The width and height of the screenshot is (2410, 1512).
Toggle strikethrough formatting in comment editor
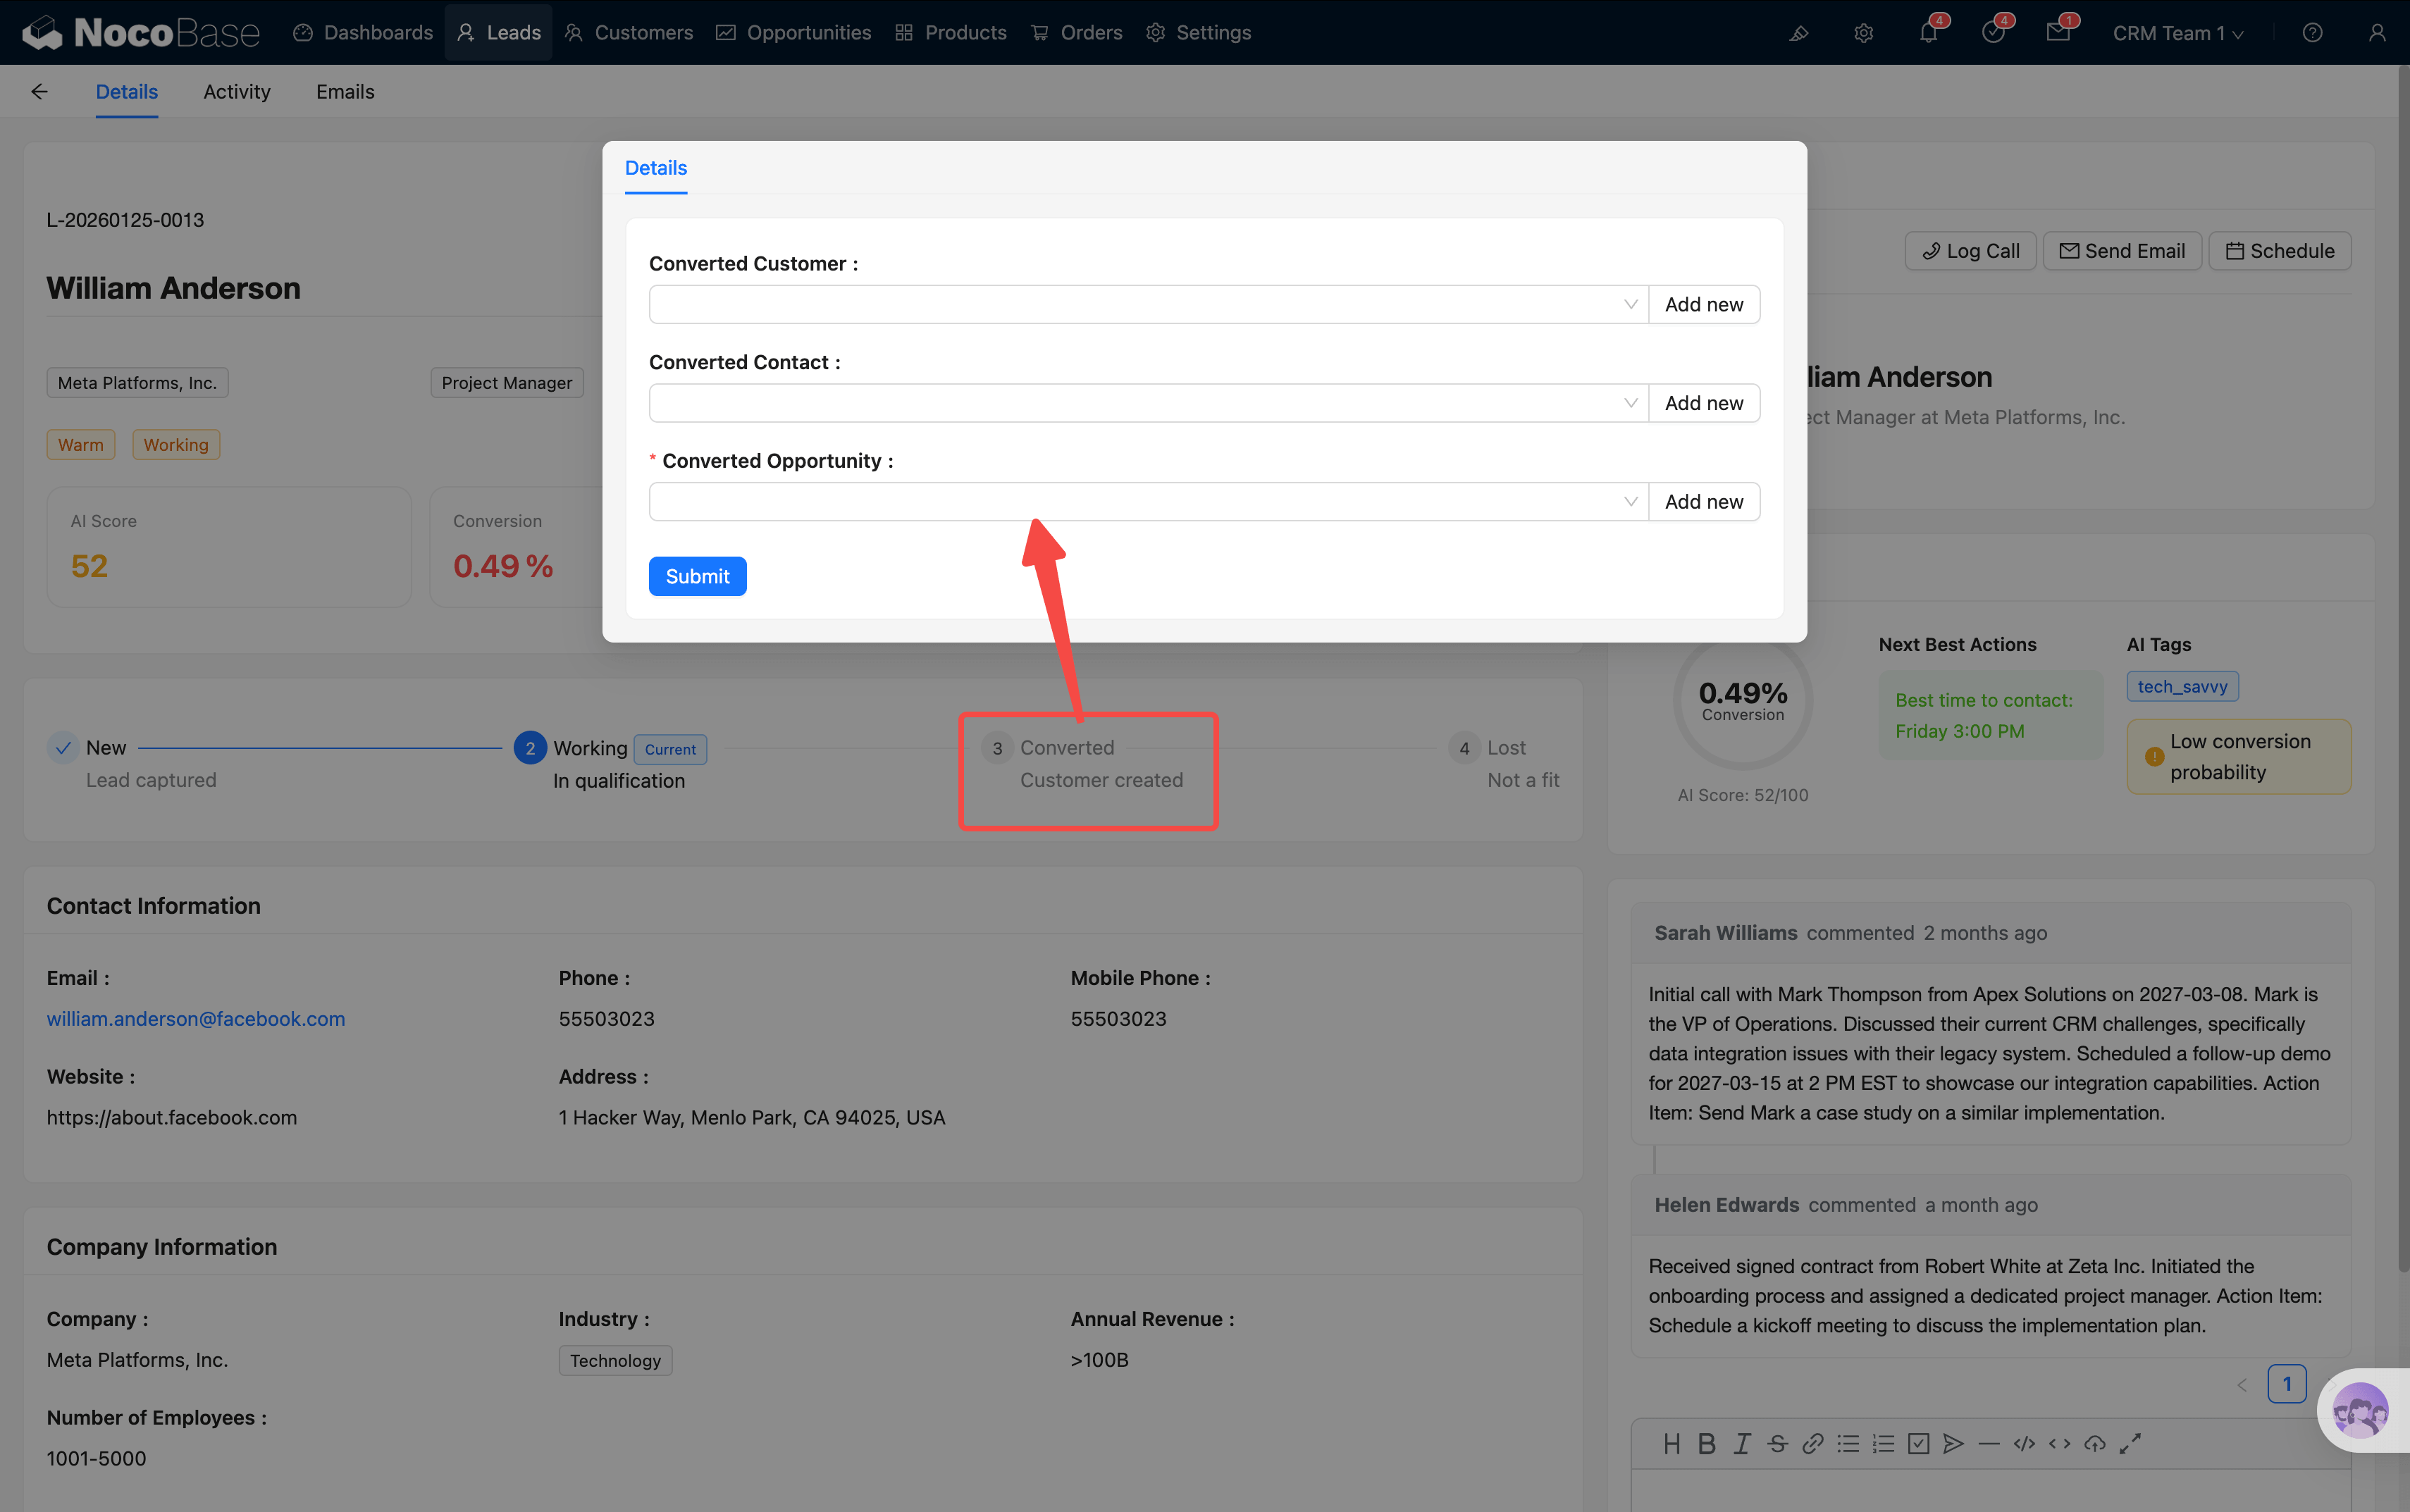pyautogui.click(x=1777, y=1443)
